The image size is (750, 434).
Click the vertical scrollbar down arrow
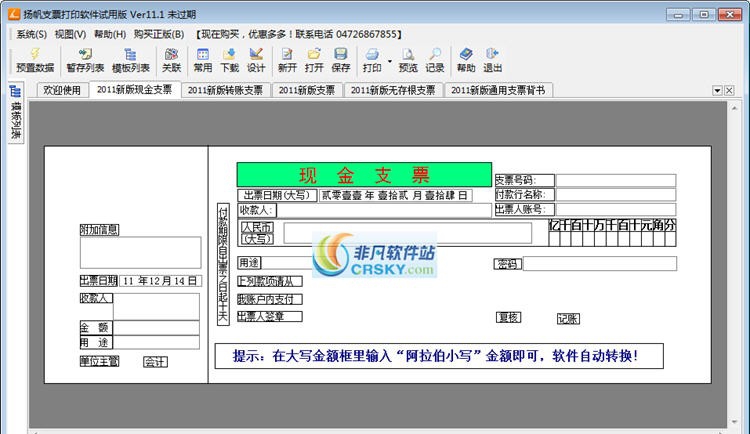click(x=735, y=422)
